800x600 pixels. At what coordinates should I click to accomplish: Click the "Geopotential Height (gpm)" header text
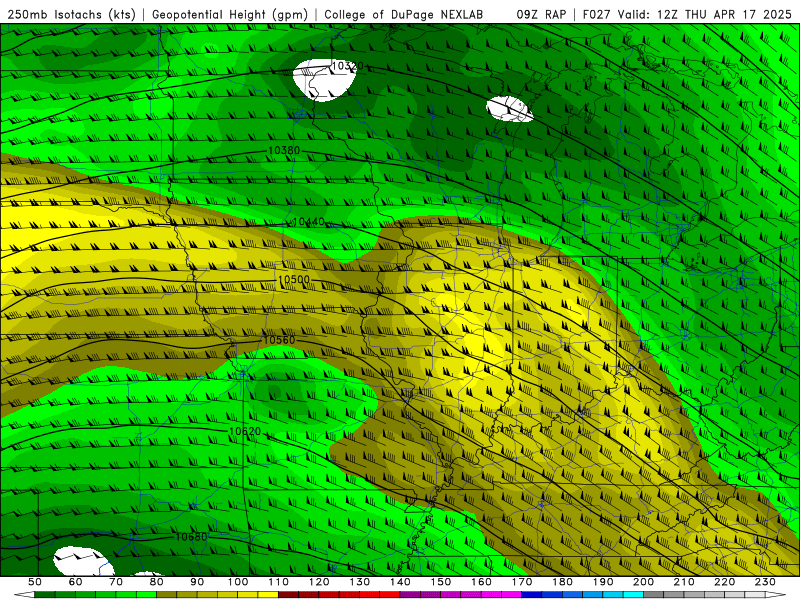click(x=230, y=15)
